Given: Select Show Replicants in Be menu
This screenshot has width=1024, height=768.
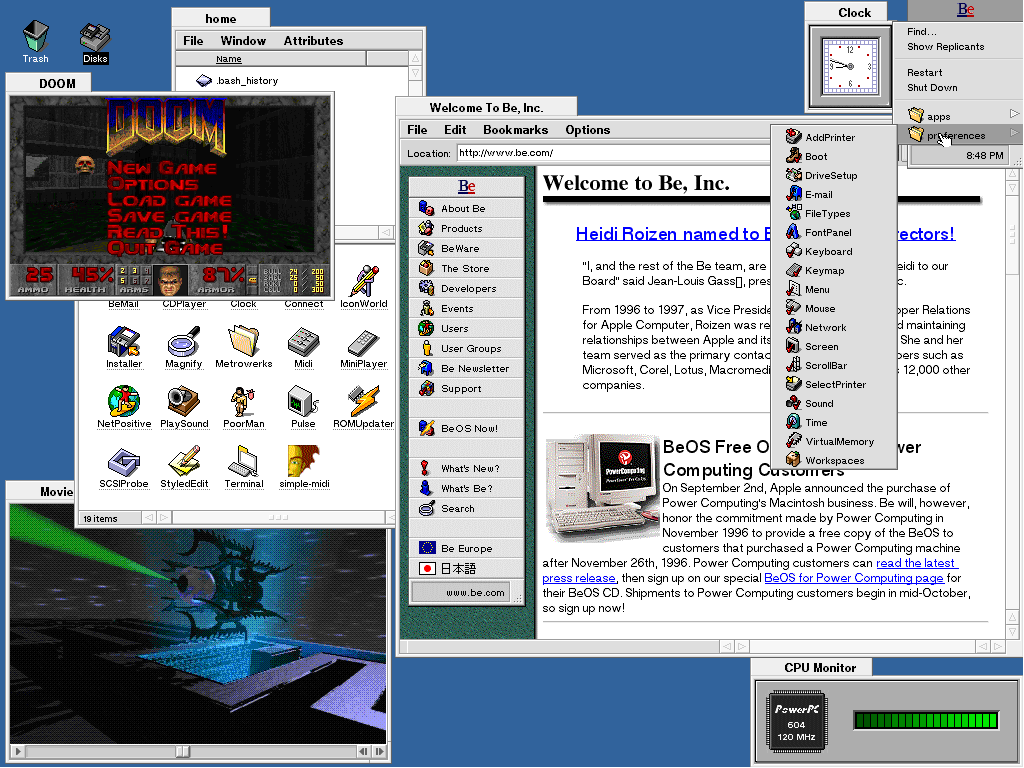Looking at the screenshot, I should point(945,46).
